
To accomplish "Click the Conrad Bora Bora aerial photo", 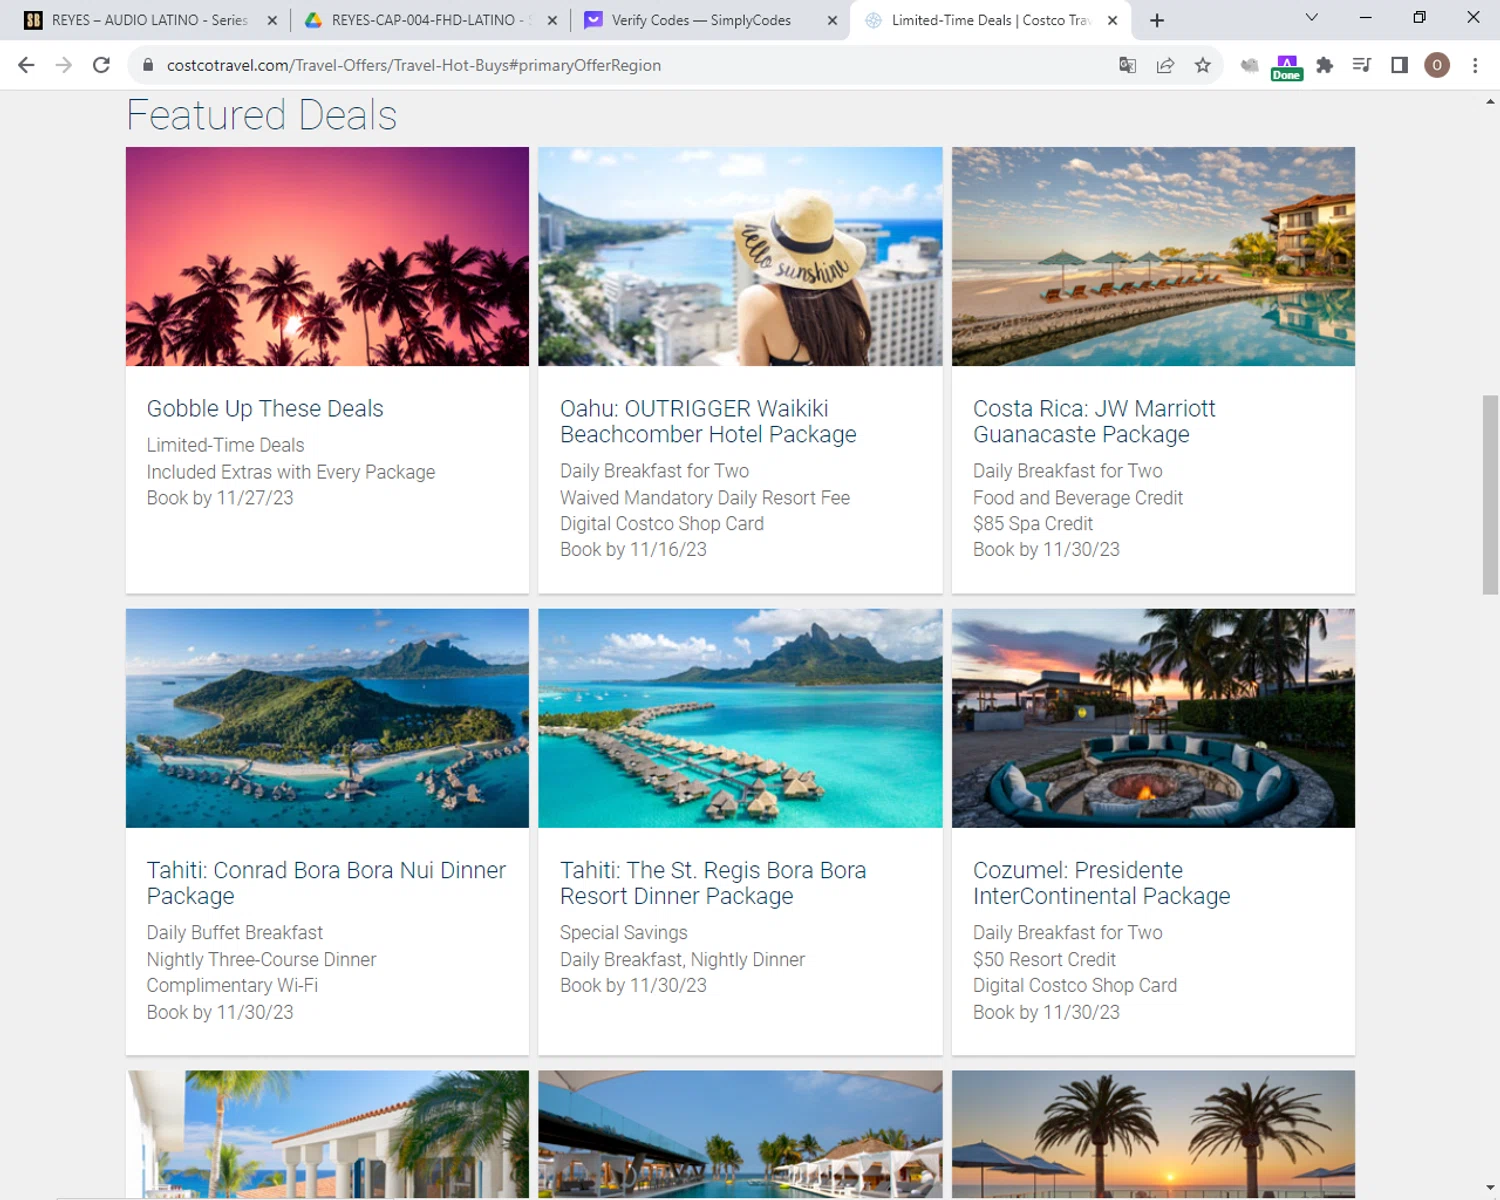I will pyautogui.click(x=327, y=718).
